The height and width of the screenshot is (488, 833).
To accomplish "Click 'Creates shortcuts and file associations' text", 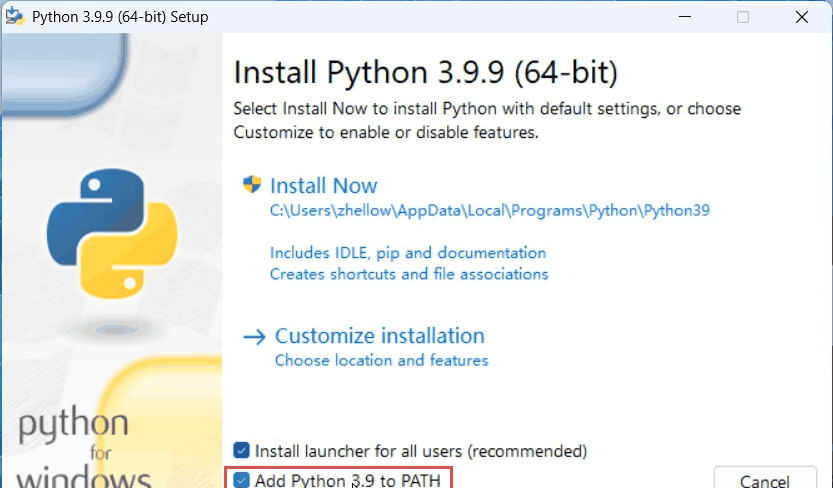I will [409, 274].
